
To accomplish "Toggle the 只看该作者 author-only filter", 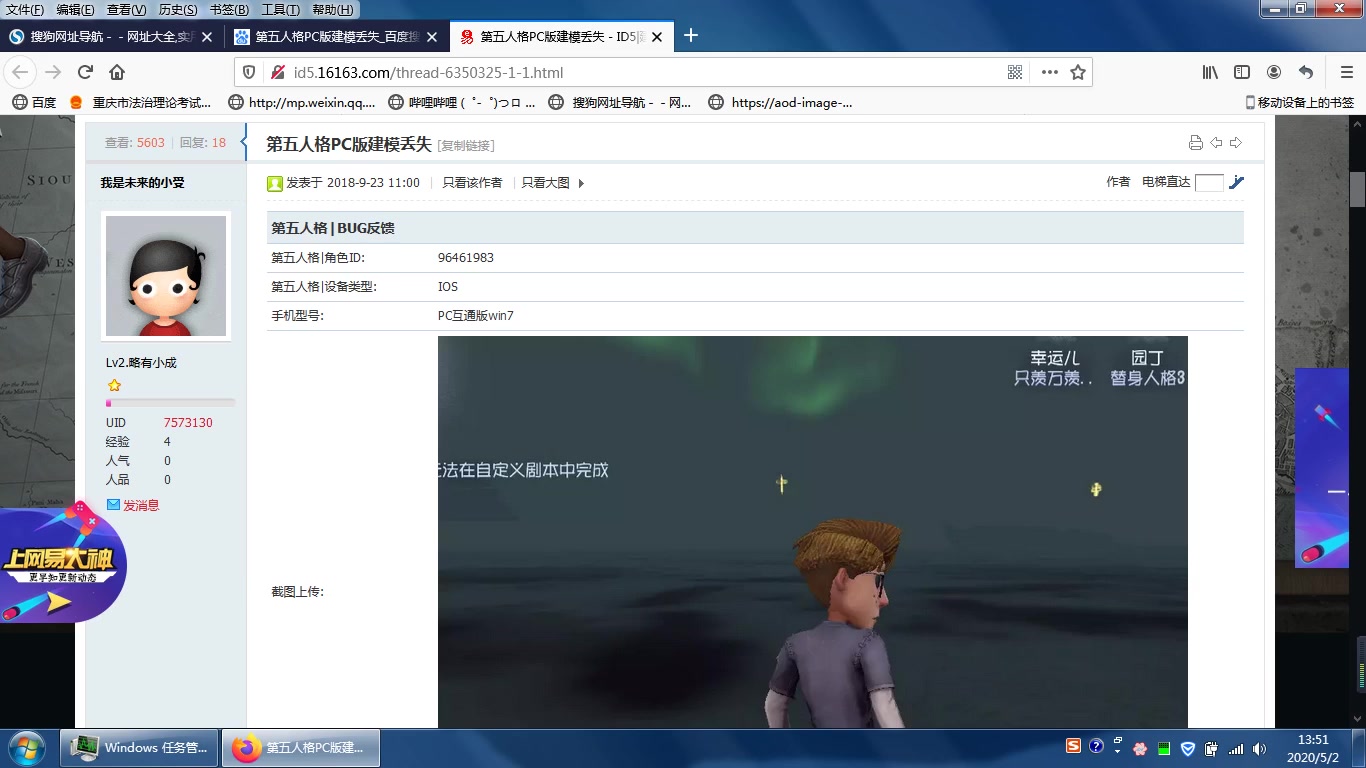I will [x=472, y=183].
